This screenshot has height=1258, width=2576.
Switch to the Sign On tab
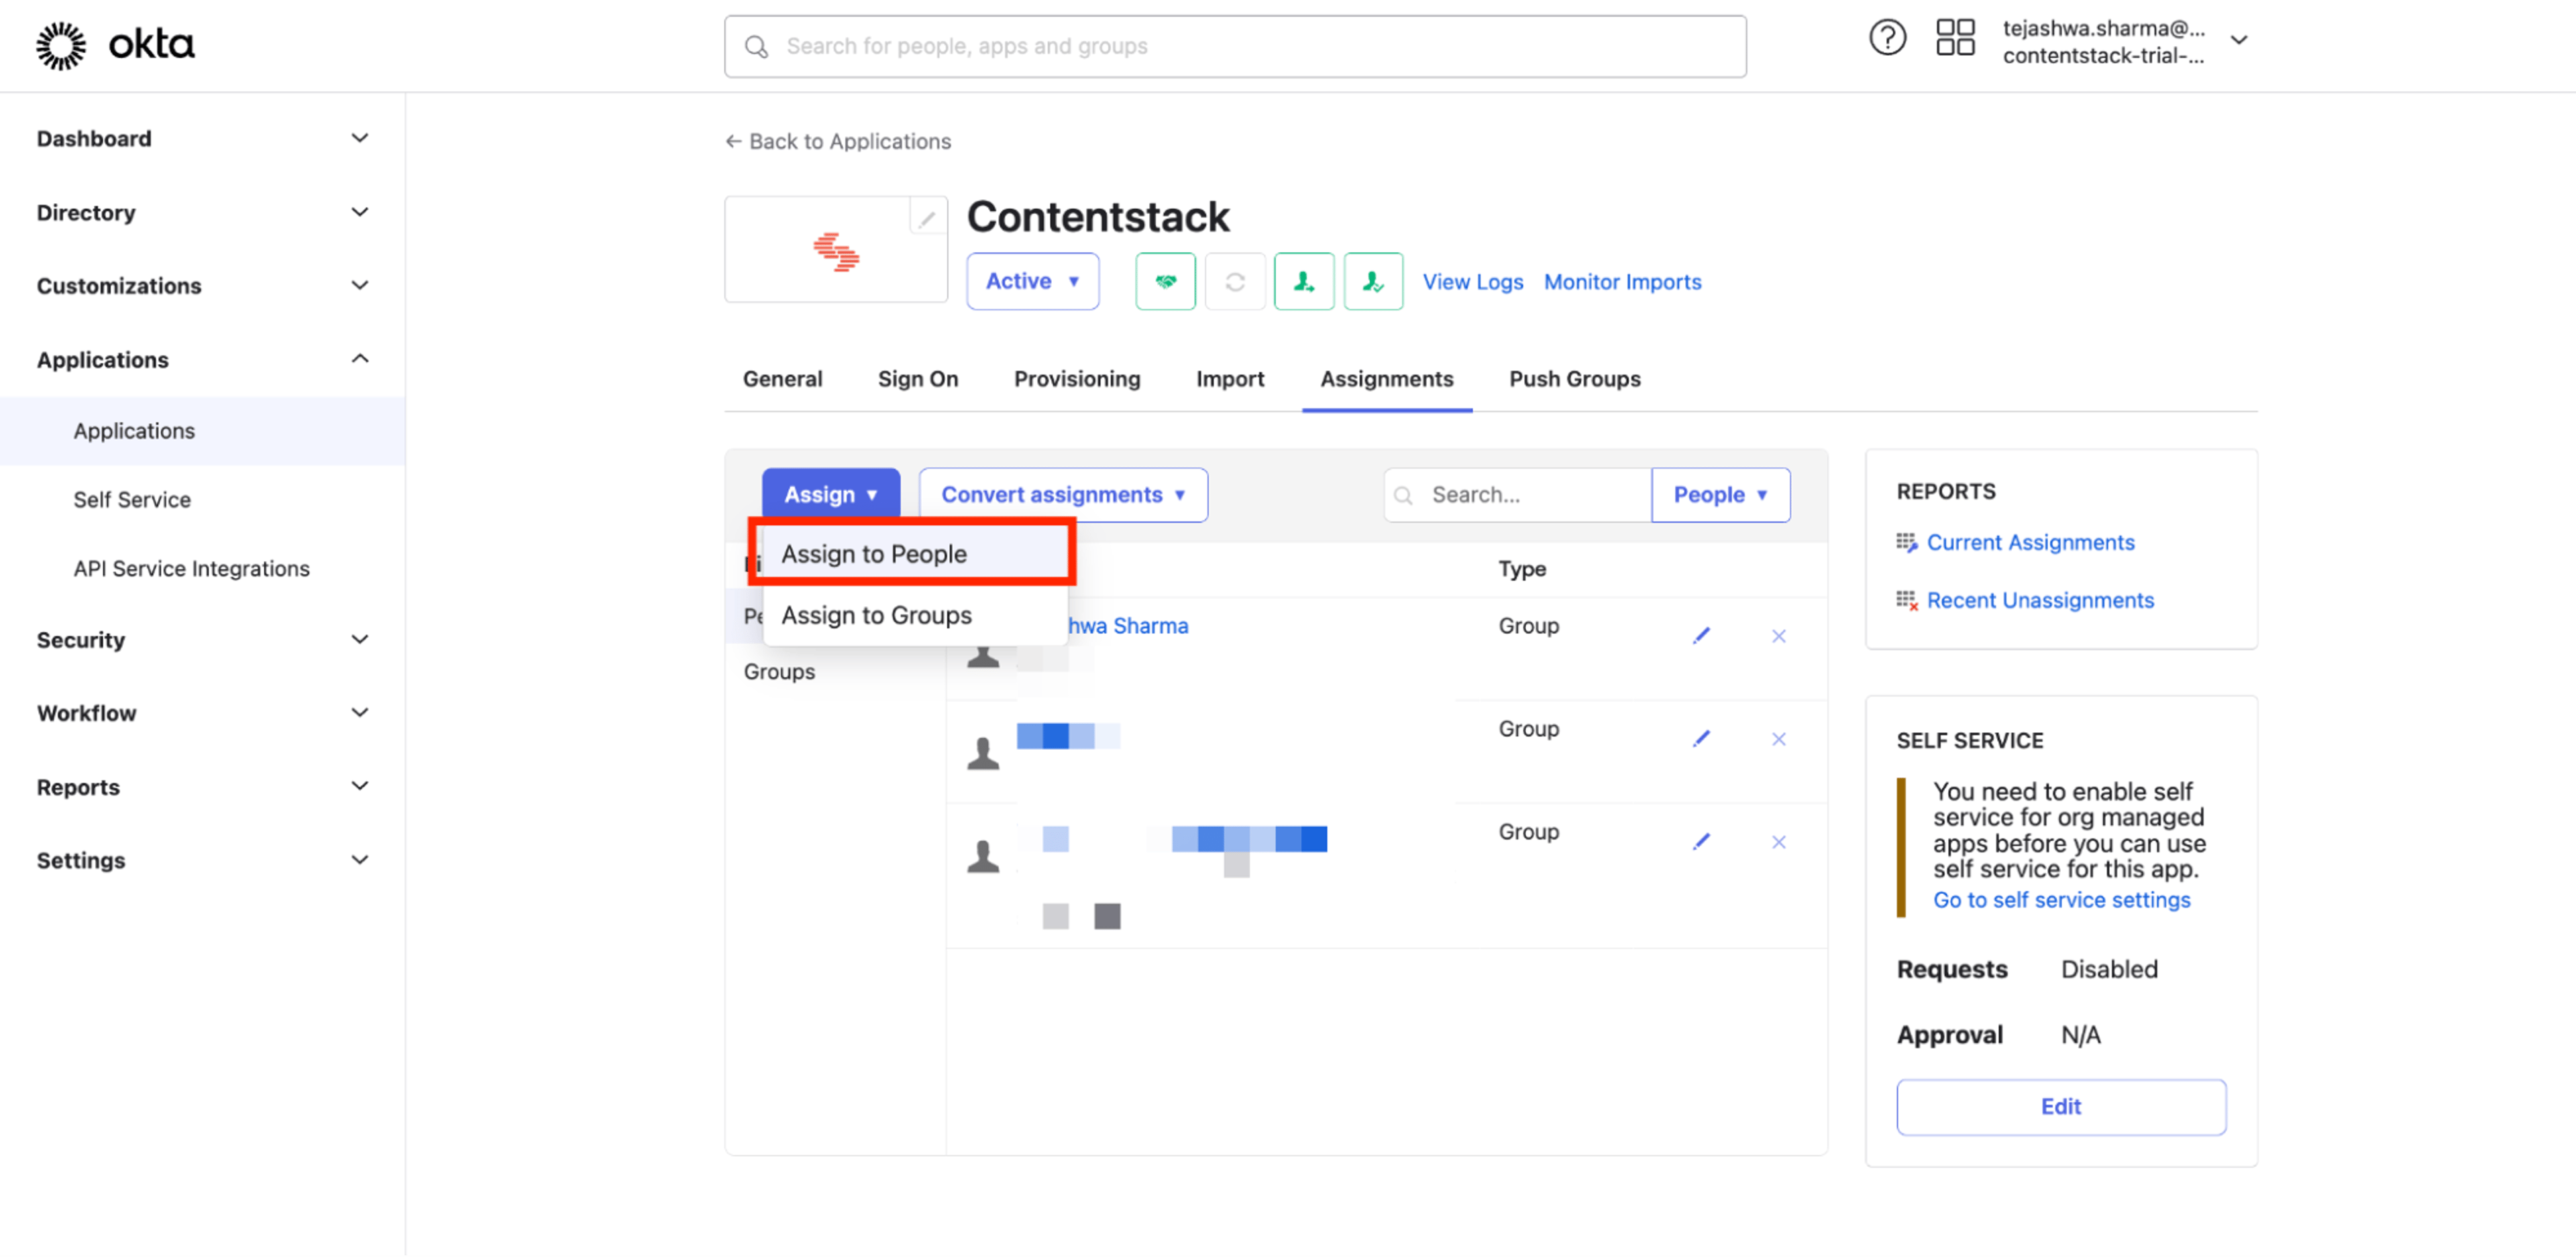pos(917,379)
